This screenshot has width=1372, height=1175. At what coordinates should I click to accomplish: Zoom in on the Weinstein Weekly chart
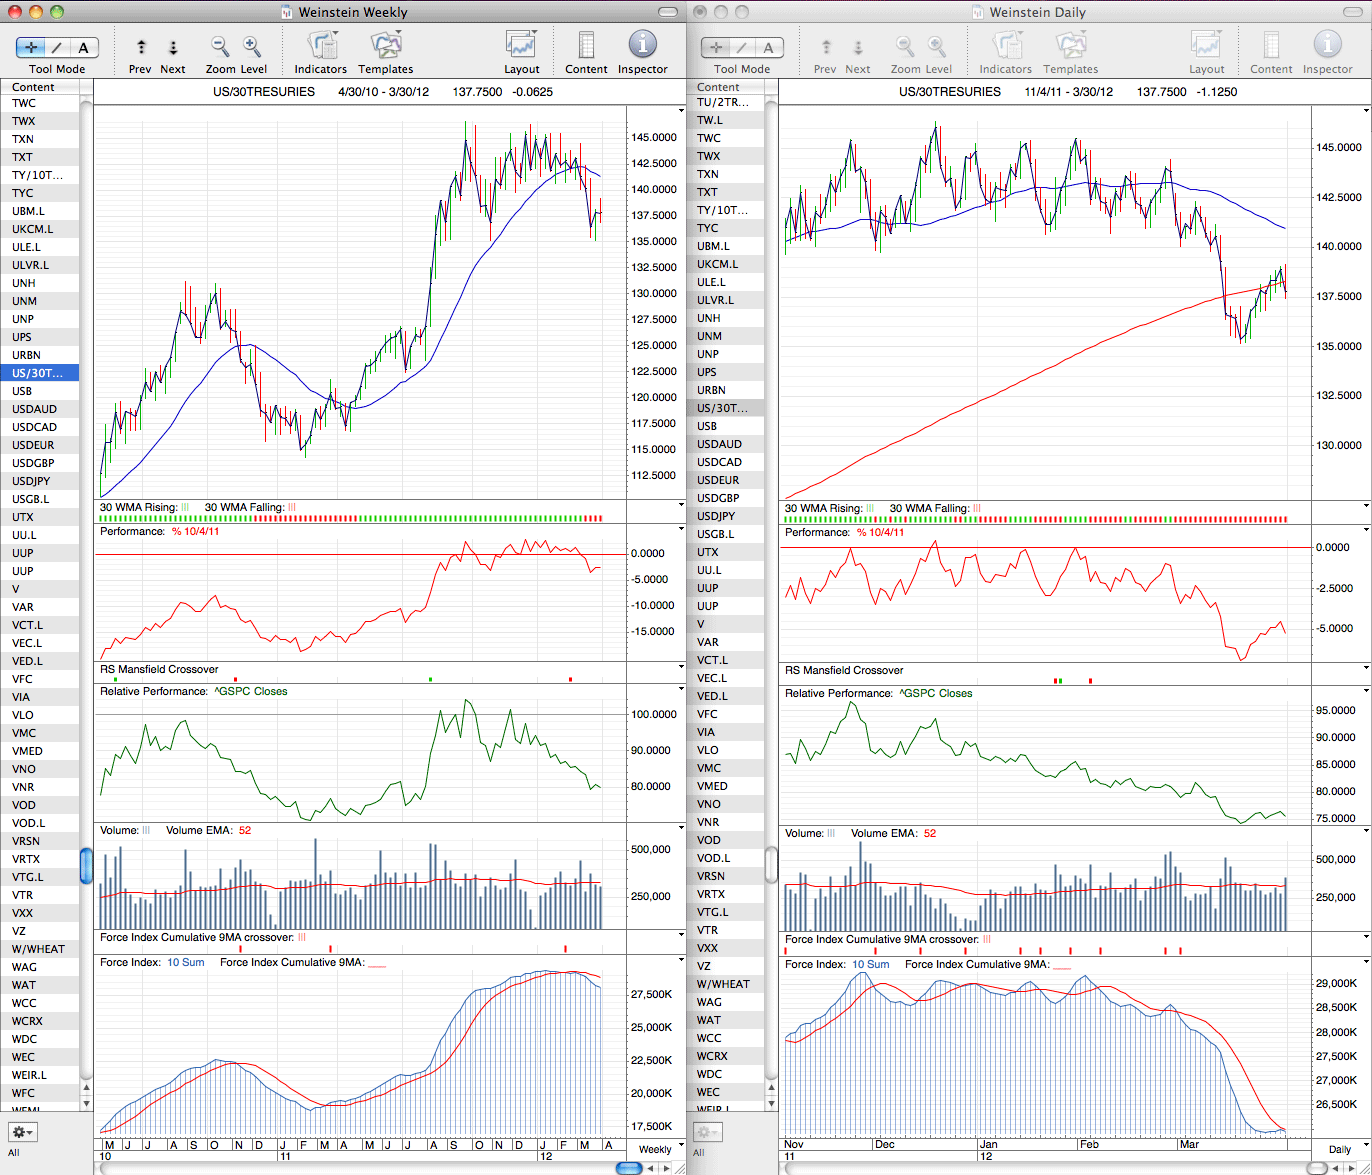[x=252, y=46]
